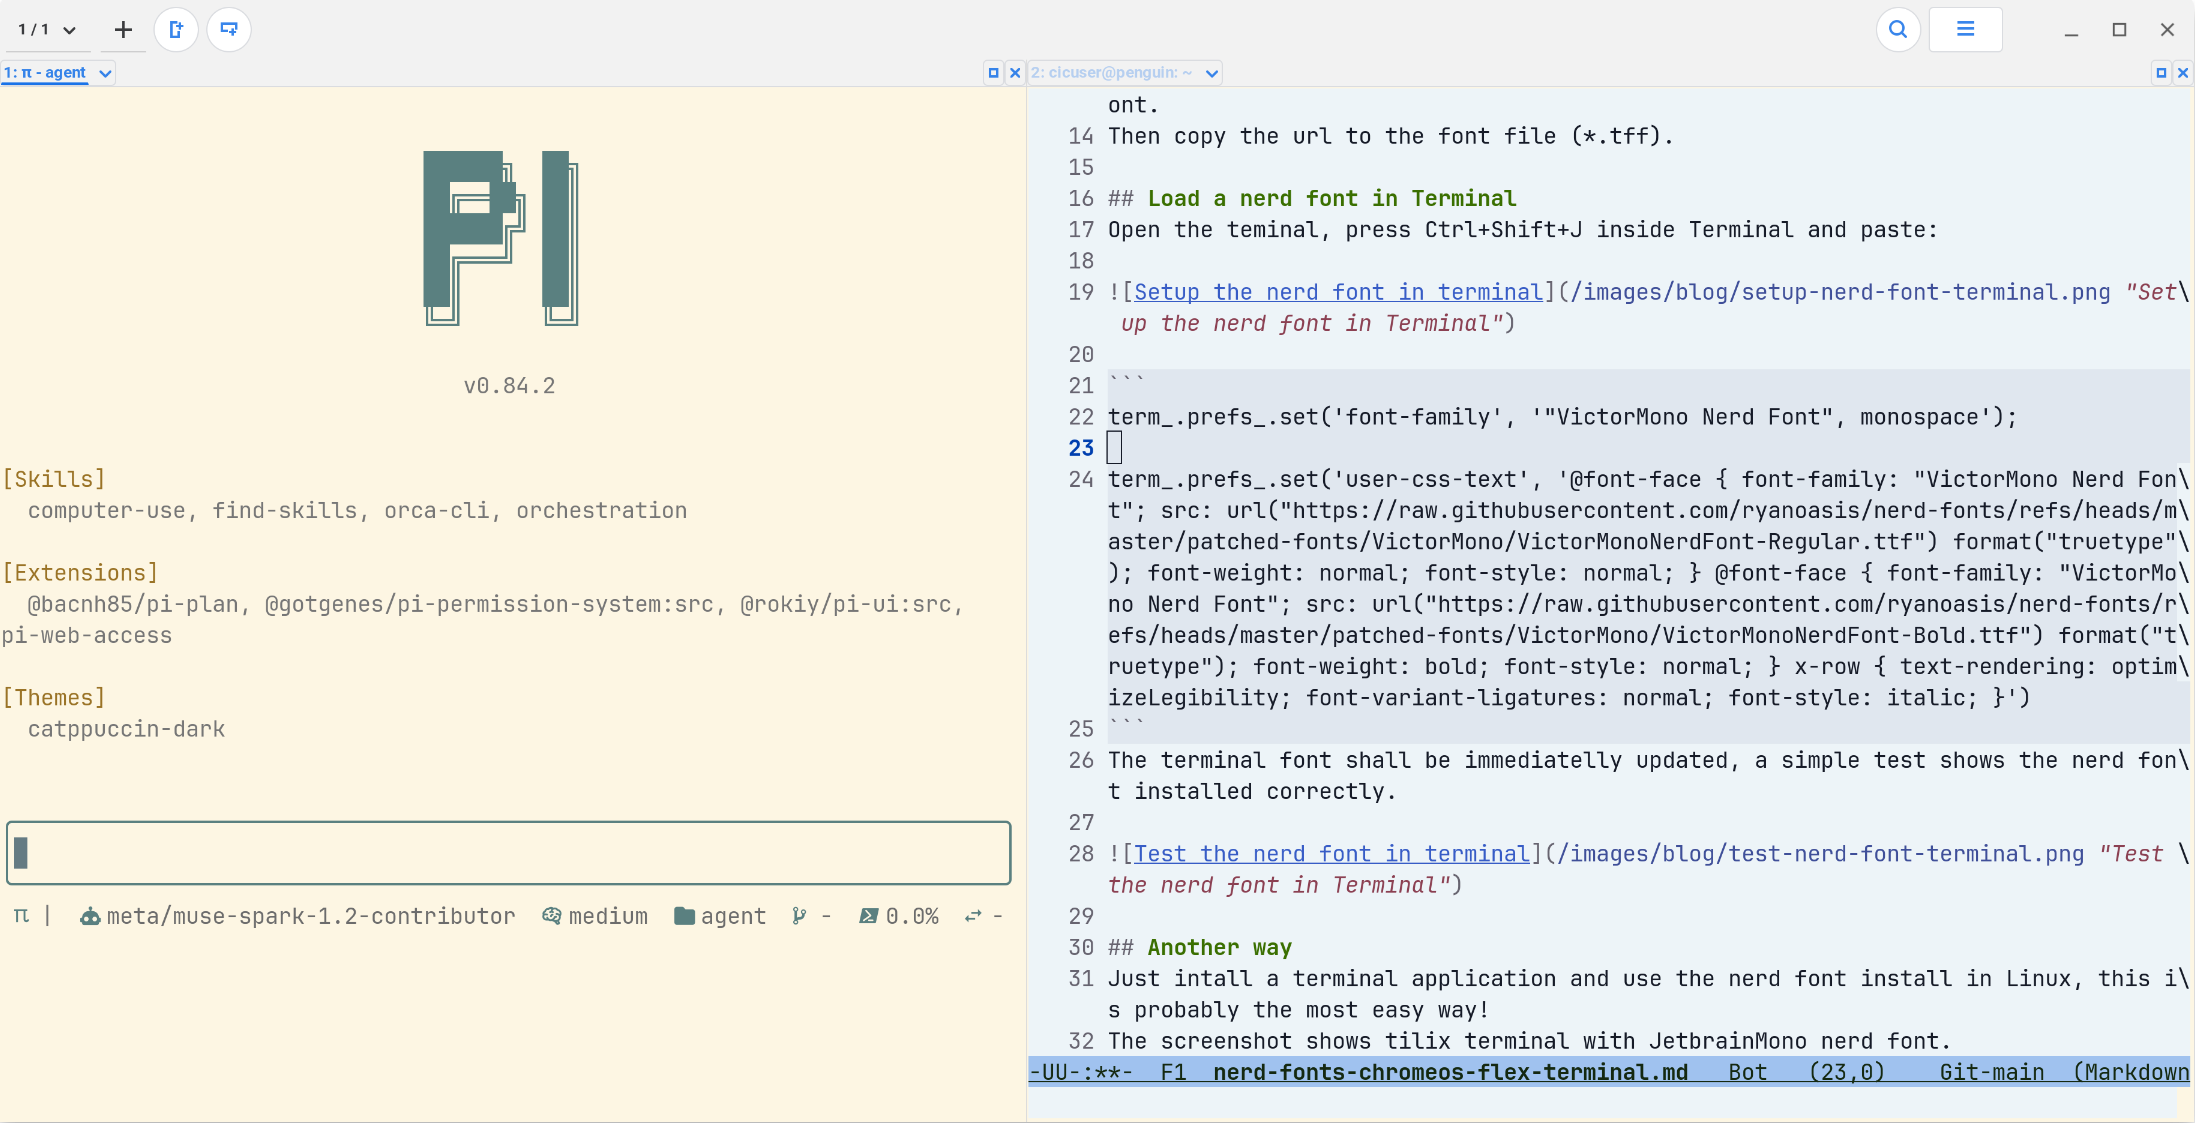This screenshot has width=2195, height=1123.
Task: Click the model name 'meta/muse-spark-1.2-contributor'
Action: click(311, 916)
